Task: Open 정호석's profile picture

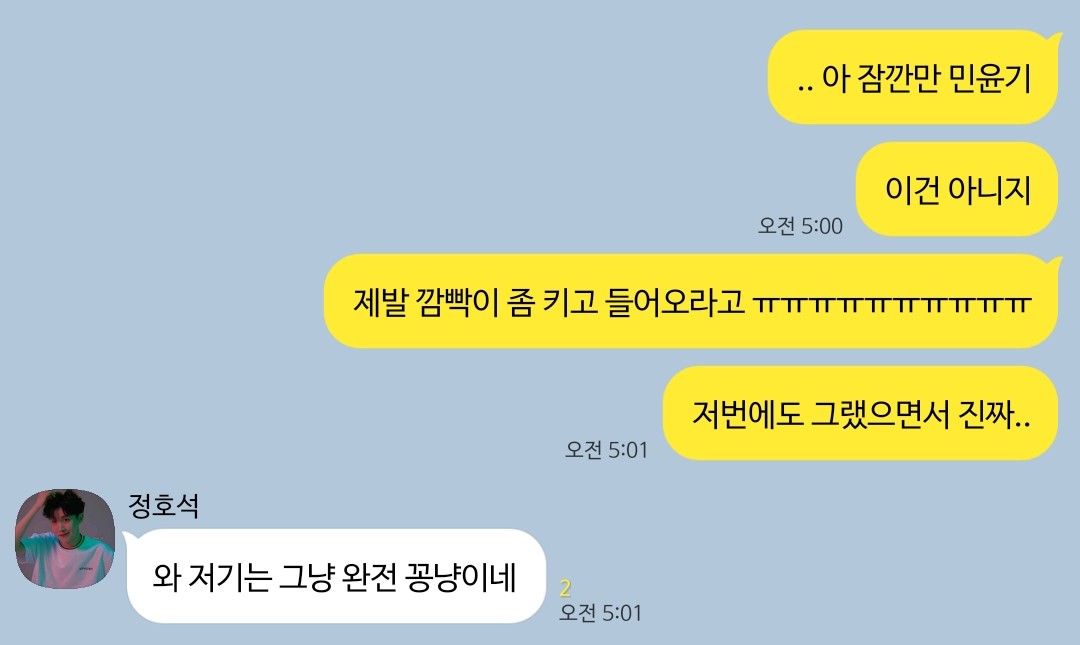Action: 65,539
